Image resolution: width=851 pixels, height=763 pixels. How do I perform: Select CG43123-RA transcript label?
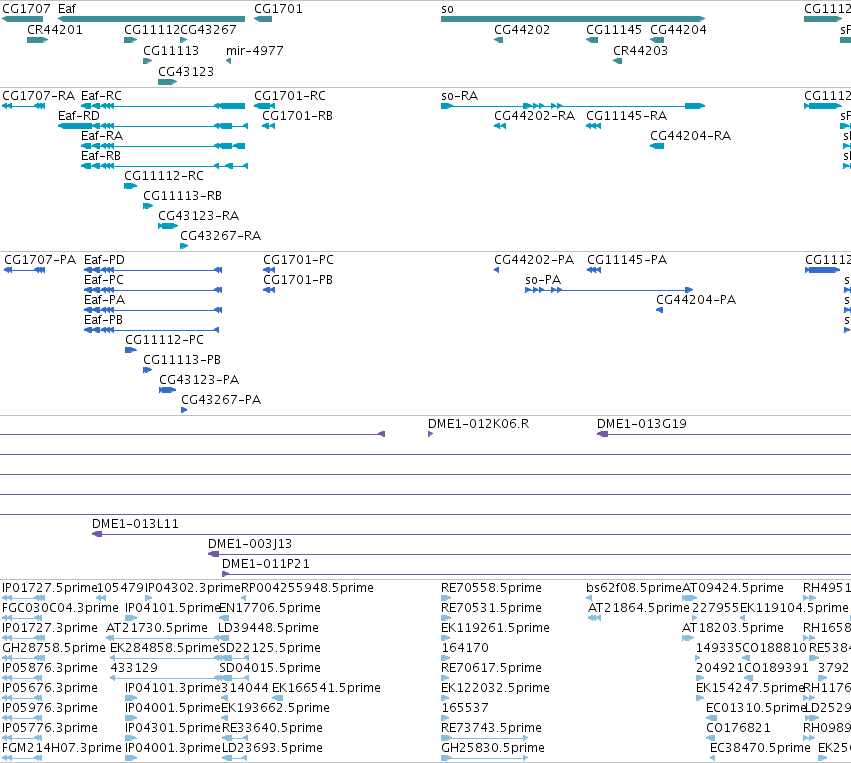(199, 215)
